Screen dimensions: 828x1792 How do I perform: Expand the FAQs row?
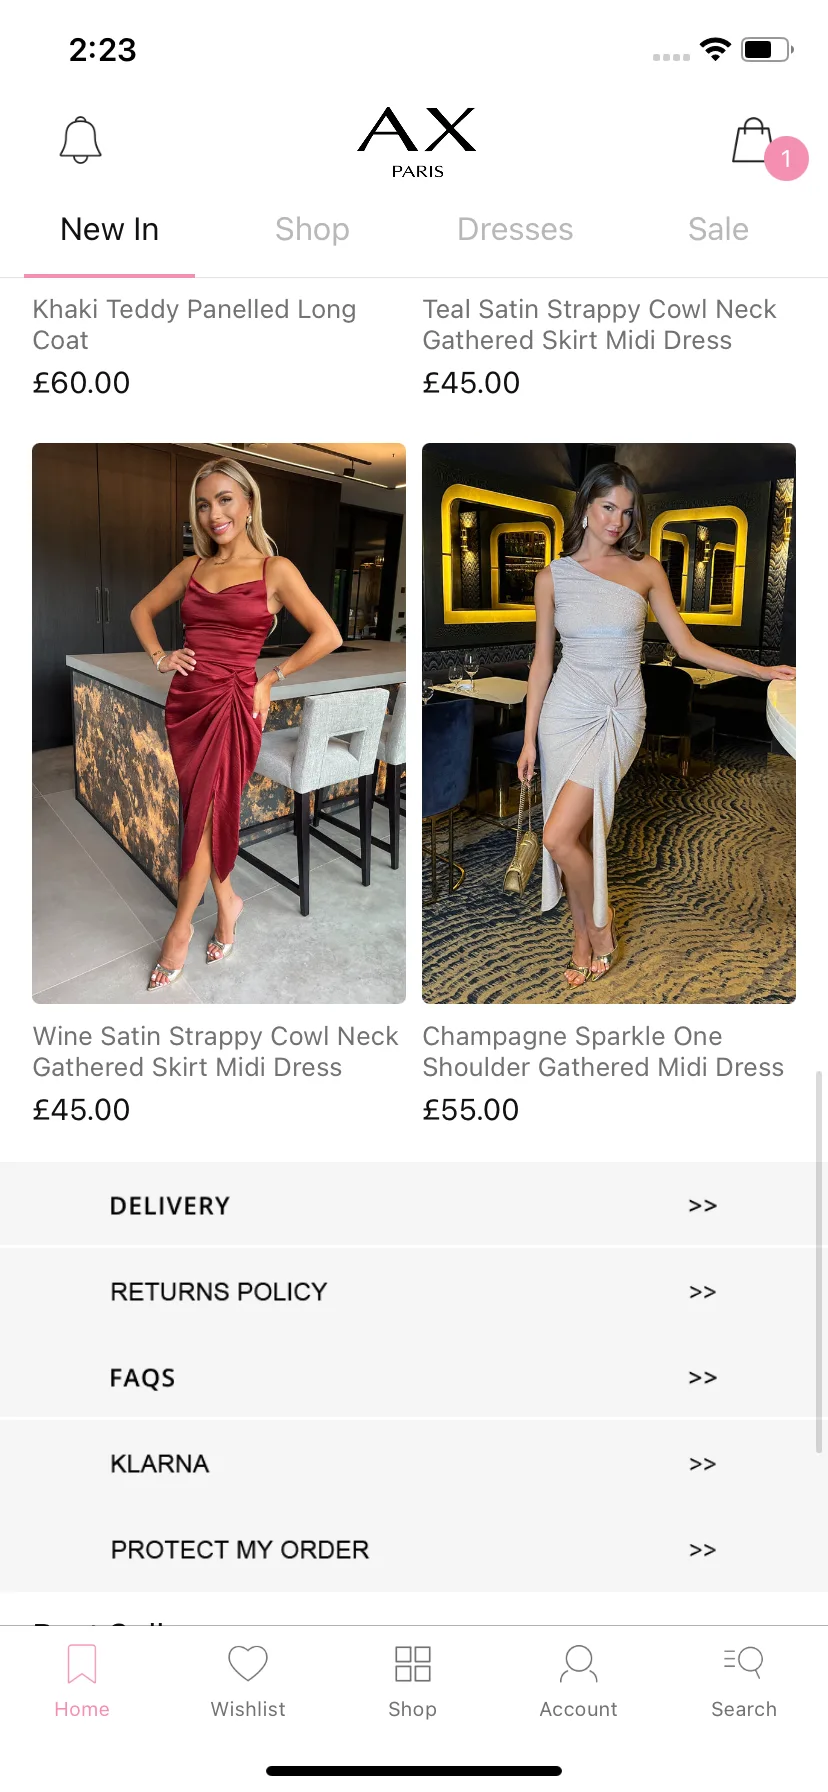[414, 1377]
